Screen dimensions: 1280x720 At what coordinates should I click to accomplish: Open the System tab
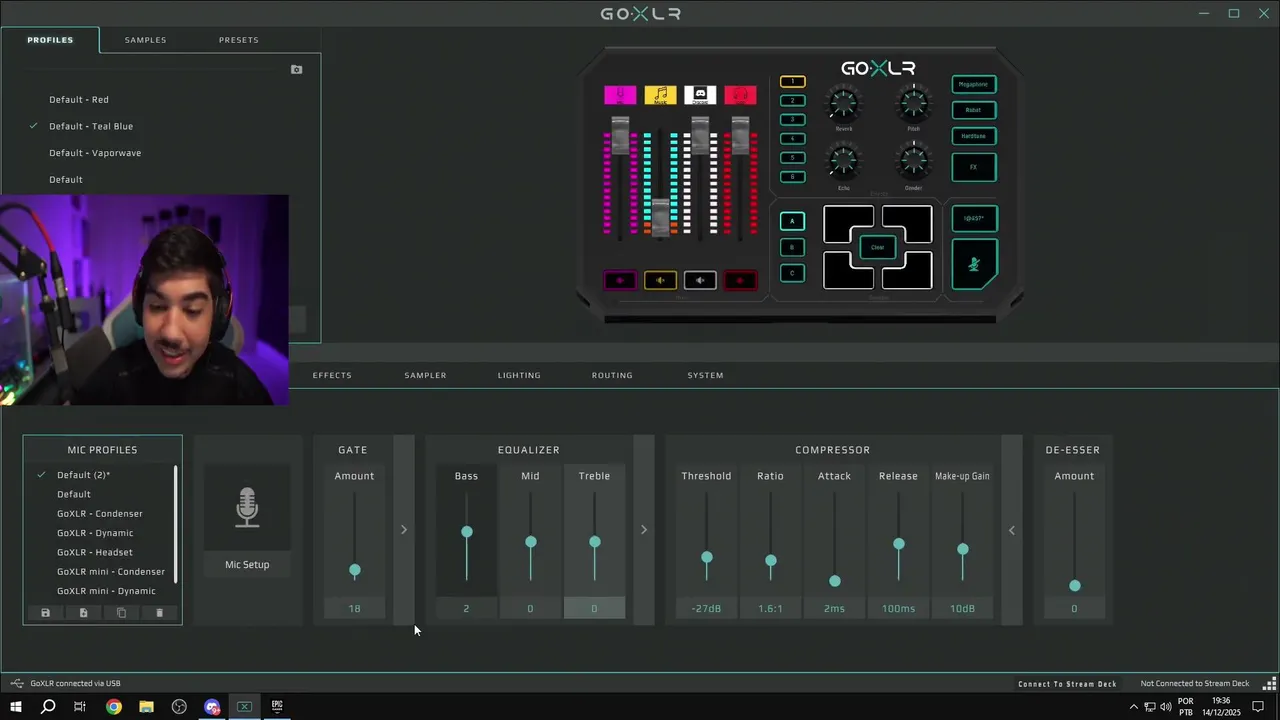(x=705, y=375)
